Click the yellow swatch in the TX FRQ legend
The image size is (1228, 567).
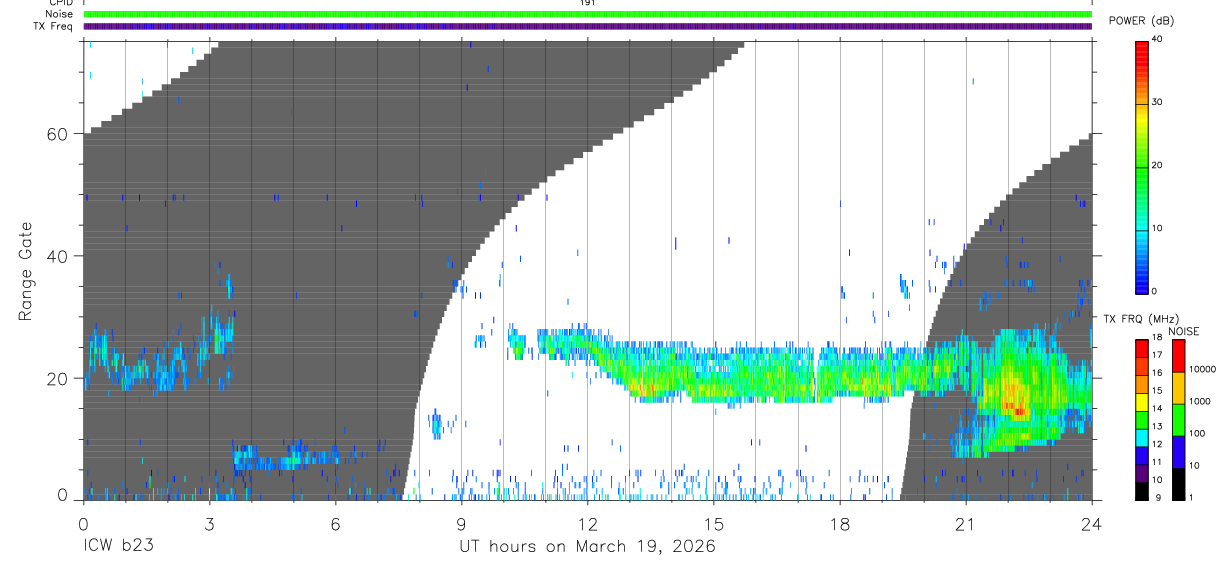coord(1141,401)
